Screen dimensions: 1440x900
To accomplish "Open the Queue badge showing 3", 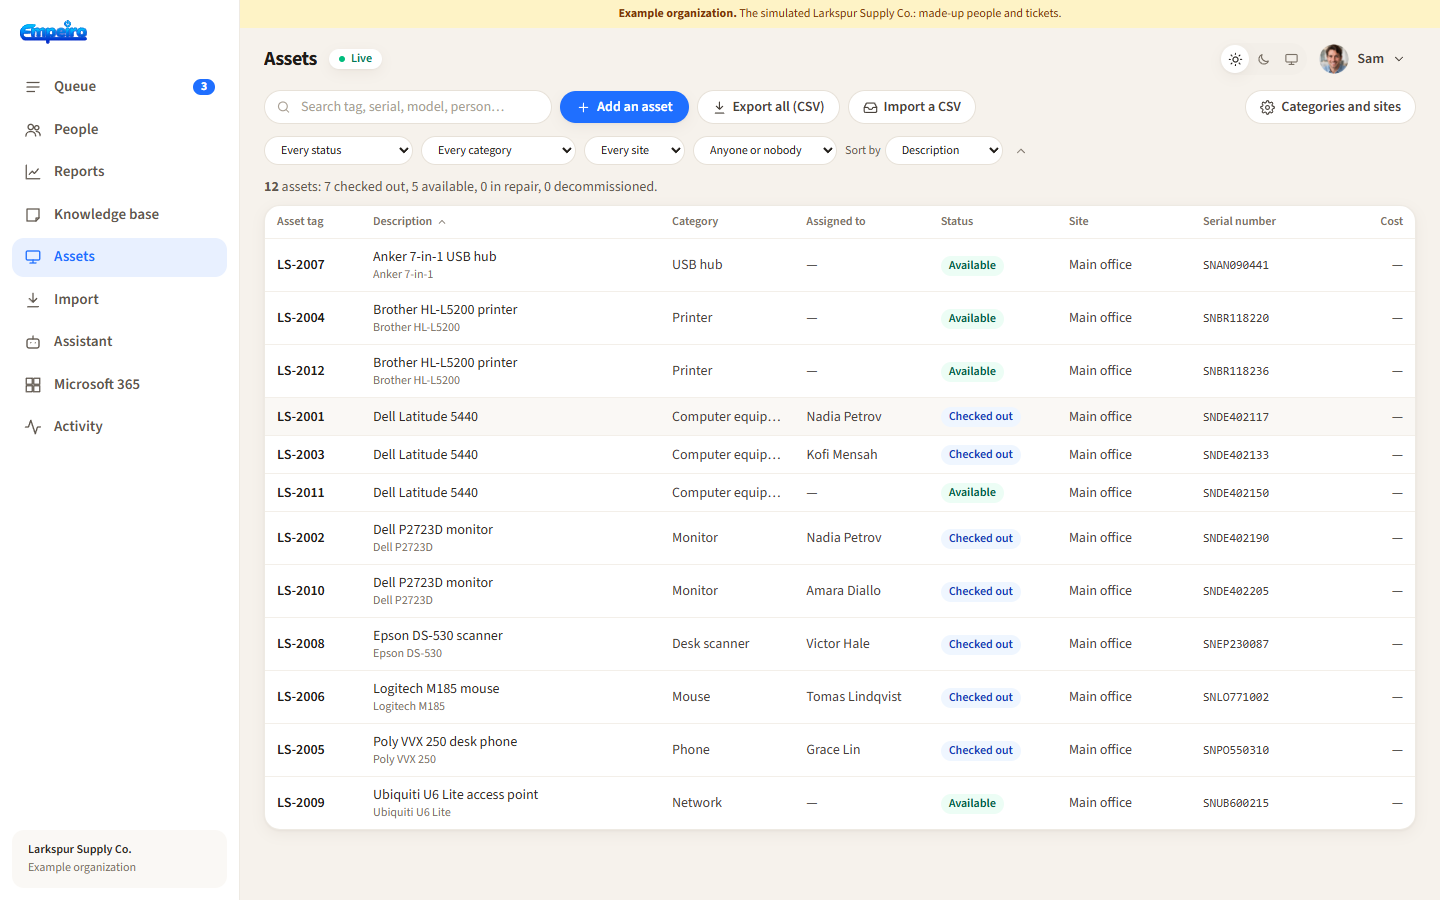I will tap(204, 87).
